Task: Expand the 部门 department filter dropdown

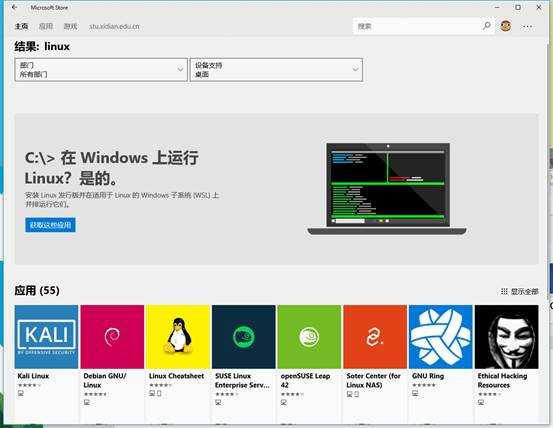Action: click(101, 70)
